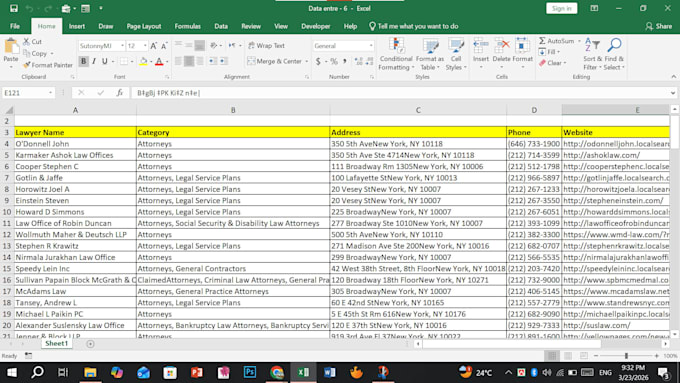Click the Orientation text angle icon

tap(213, 46)
